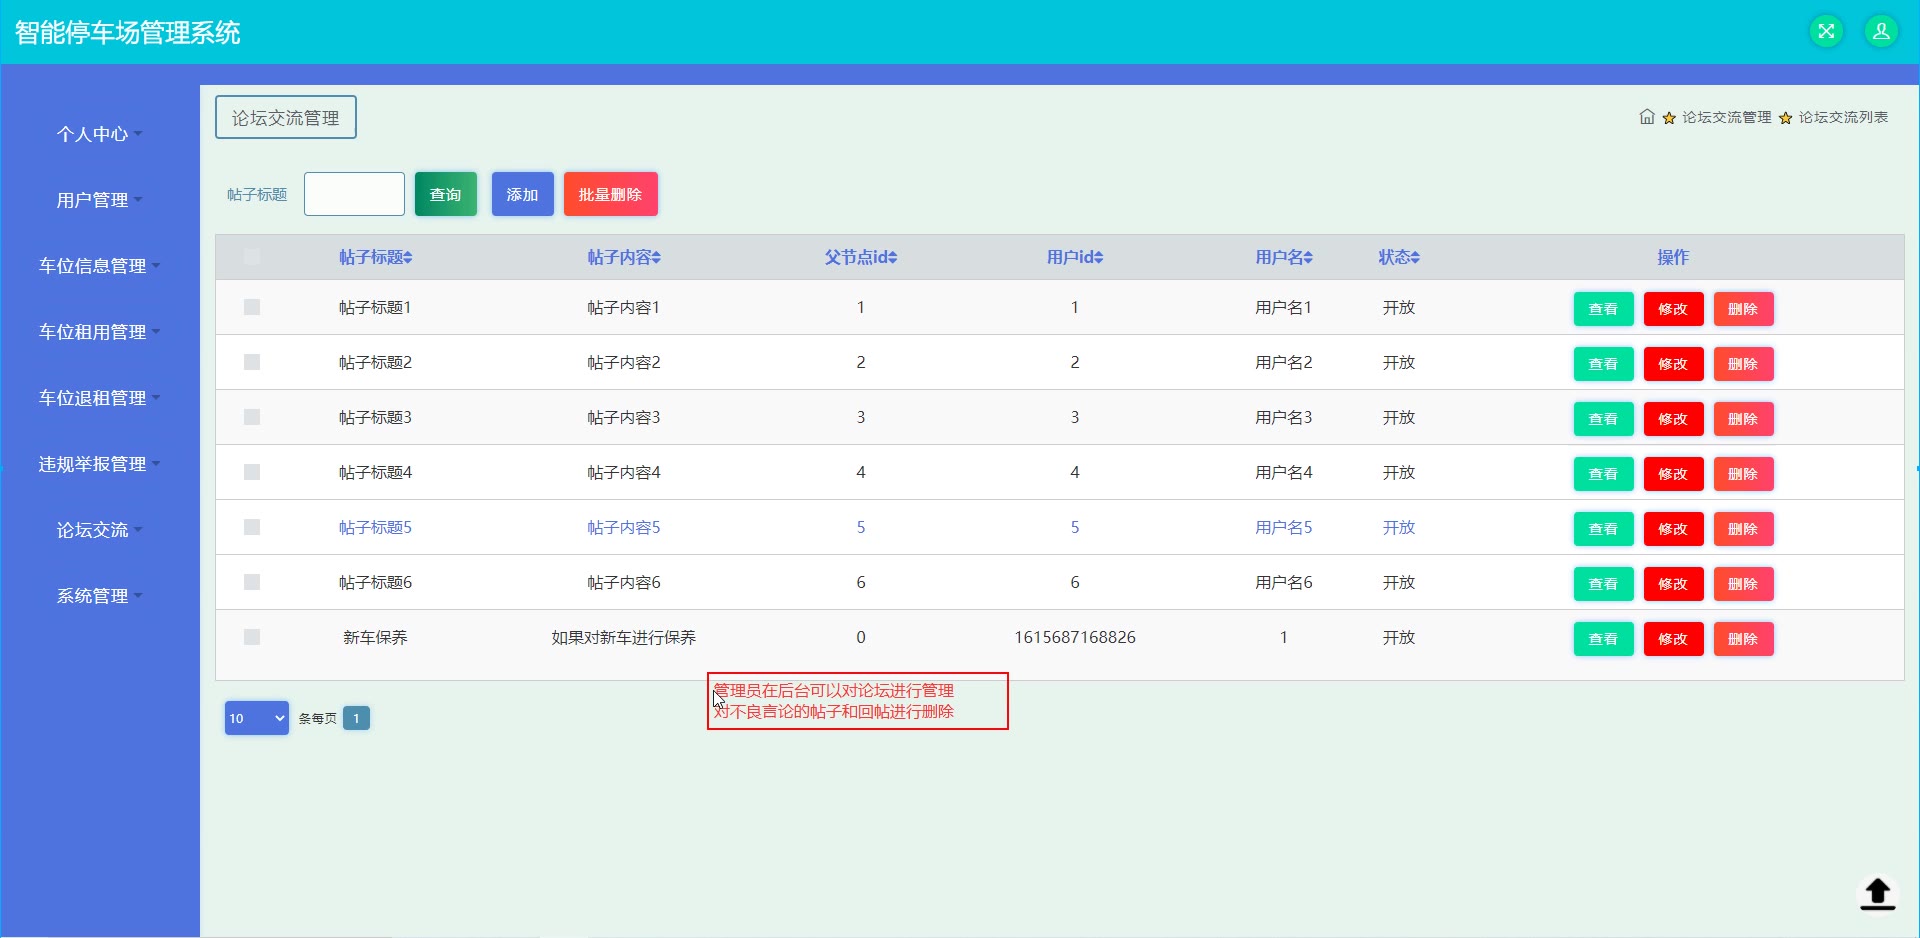Sort by 父节点id column arrows
1920x938 pixels.
tap(893, 258)
